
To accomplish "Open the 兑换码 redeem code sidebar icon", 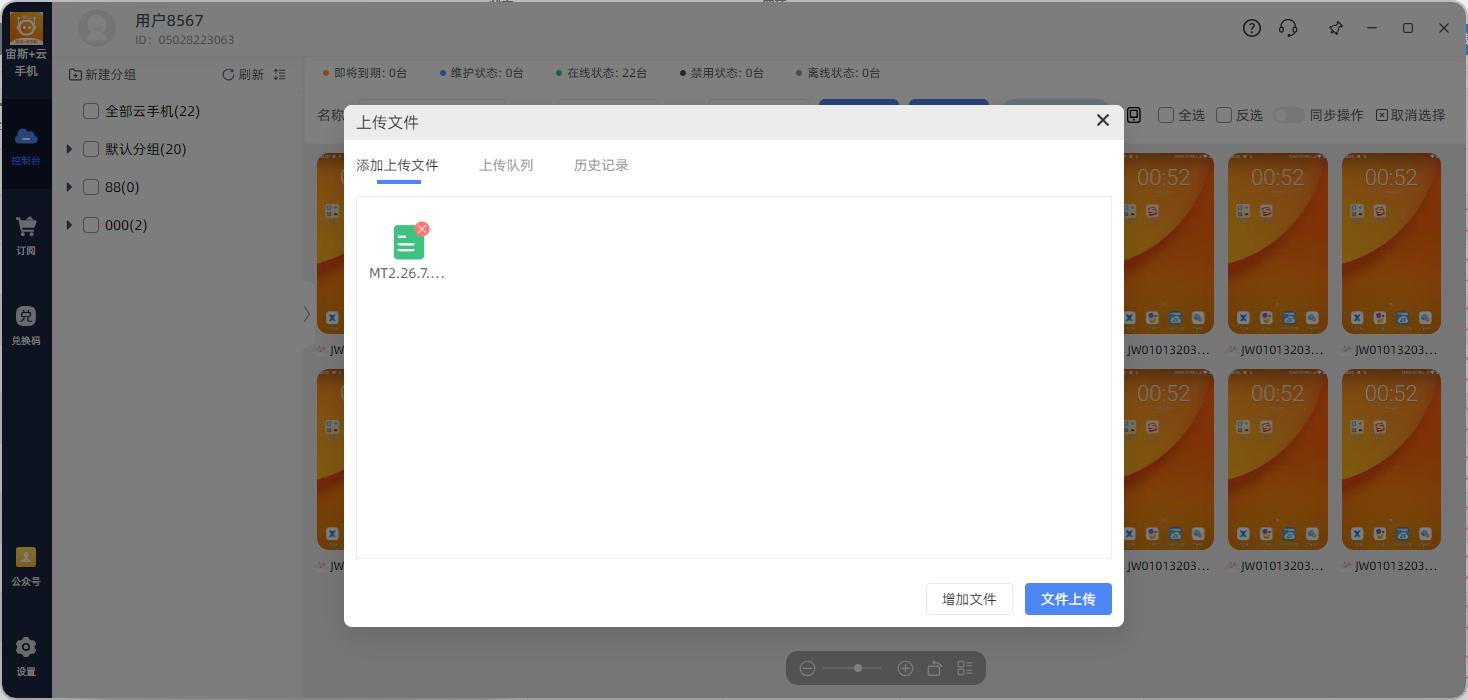I will pyautogui.click(x=26, y=325).
